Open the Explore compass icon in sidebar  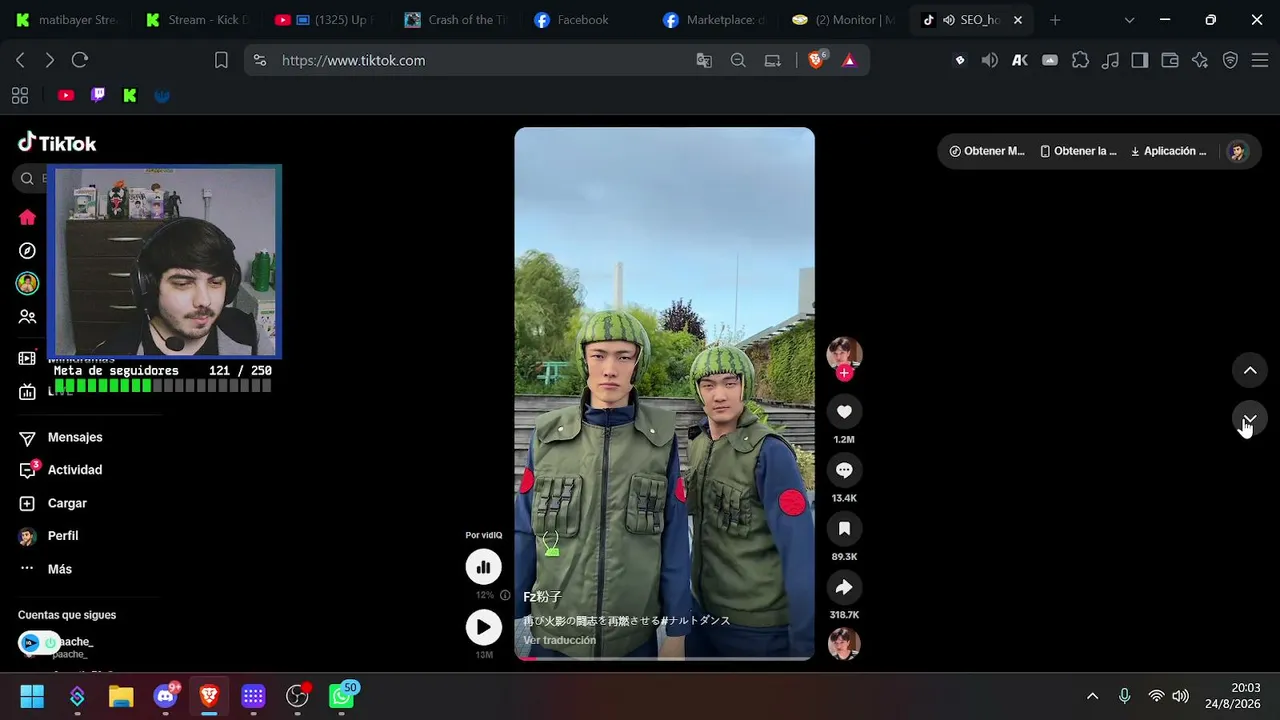[x=27, y=250]
